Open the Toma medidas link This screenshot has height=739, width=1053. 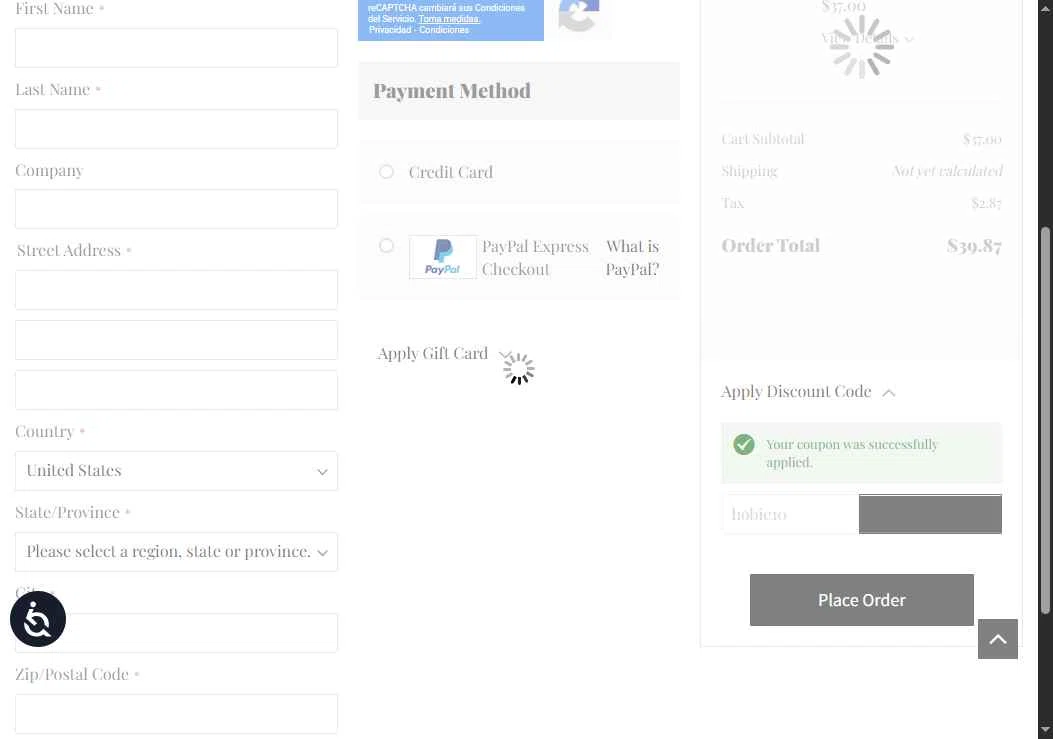pyautogui.click(x=449, y=19)
